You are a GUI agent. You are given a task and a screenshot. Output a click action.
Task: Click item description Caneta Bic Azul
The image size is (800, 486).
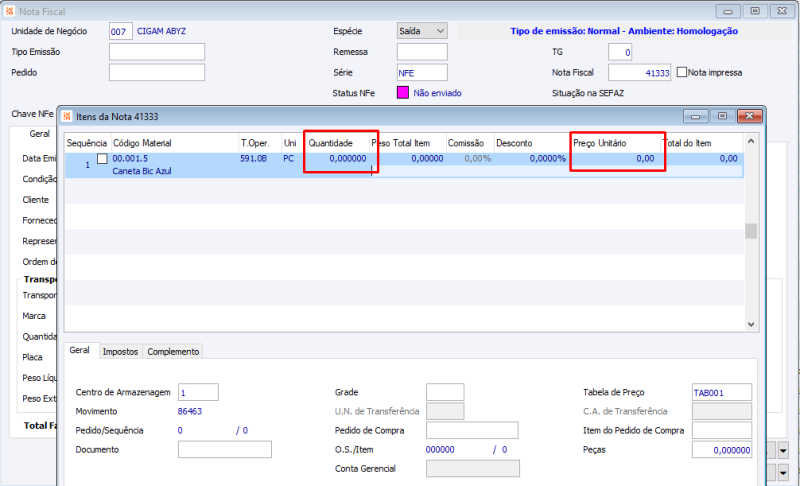pyautogui.click(x=142, y=171)
